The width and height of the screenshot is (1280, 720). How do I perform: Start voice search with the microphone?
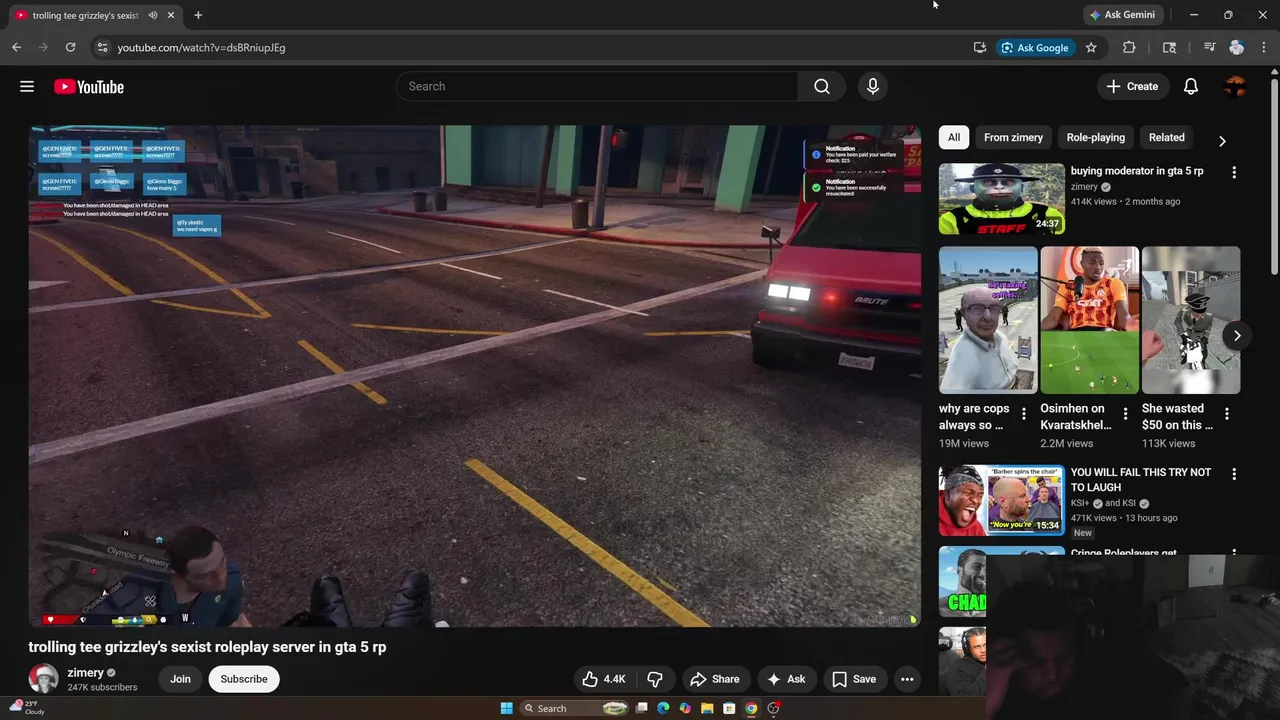873,87
